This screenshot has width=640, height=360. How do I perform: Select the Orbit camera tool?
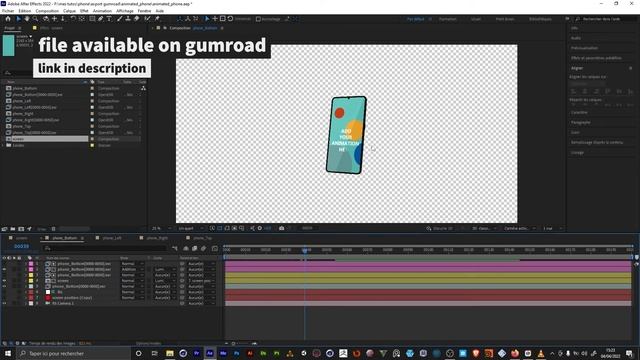(x=45, y=19)
